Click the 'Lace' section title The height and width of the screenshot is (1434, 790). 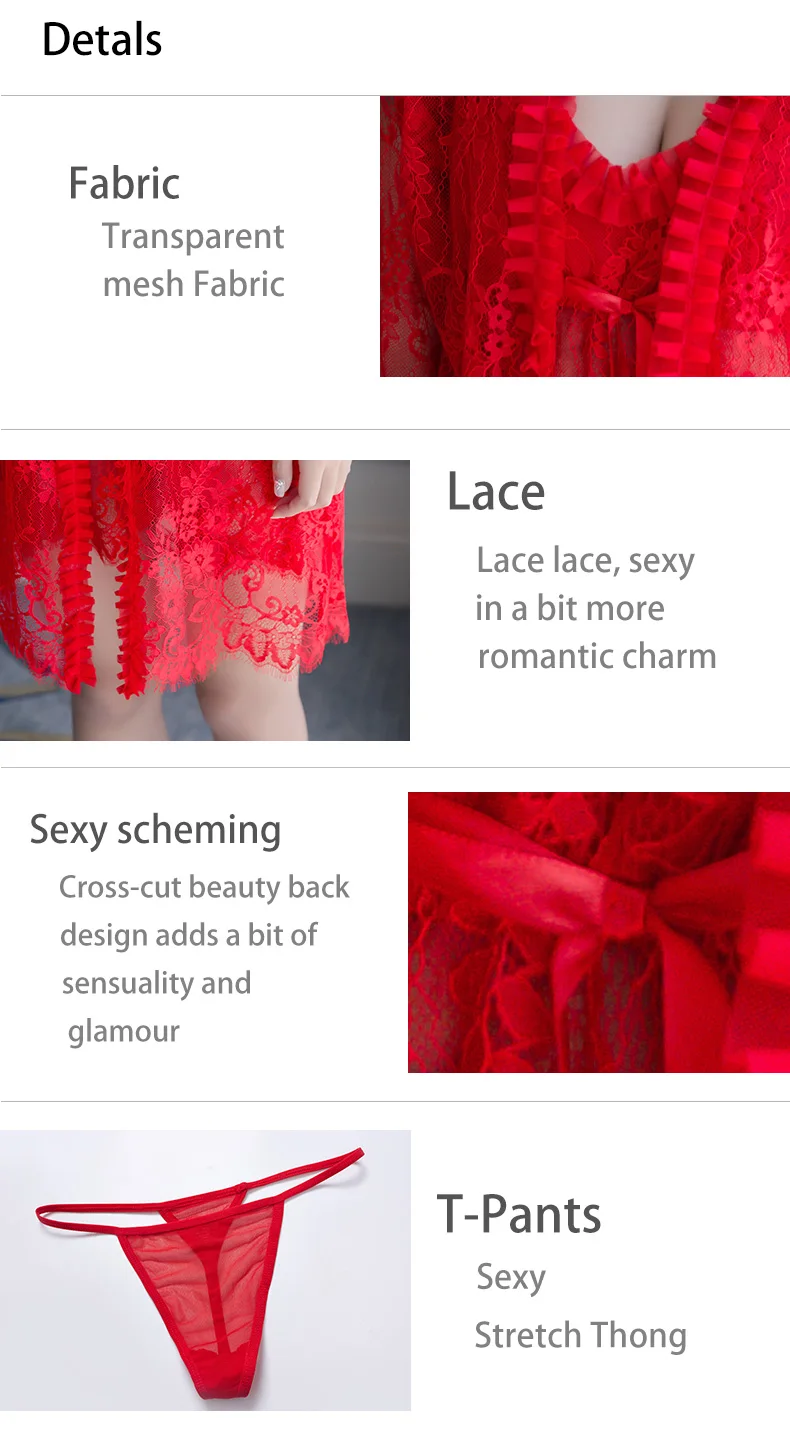point(496,491)
